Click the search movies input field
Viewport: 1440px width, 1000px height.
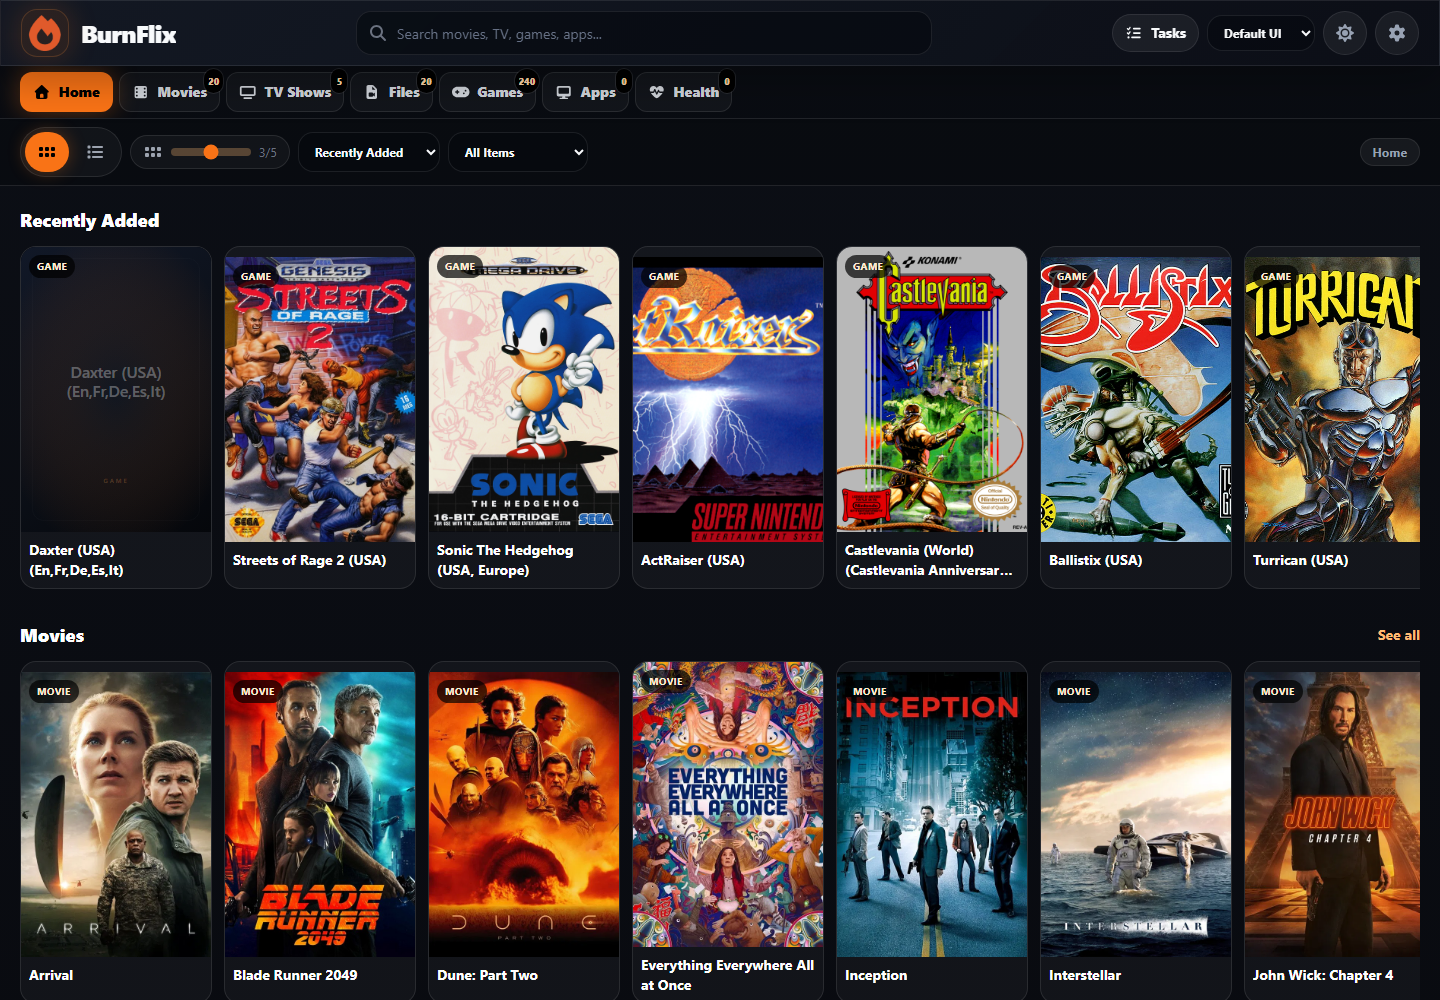(x=644, y=33)
